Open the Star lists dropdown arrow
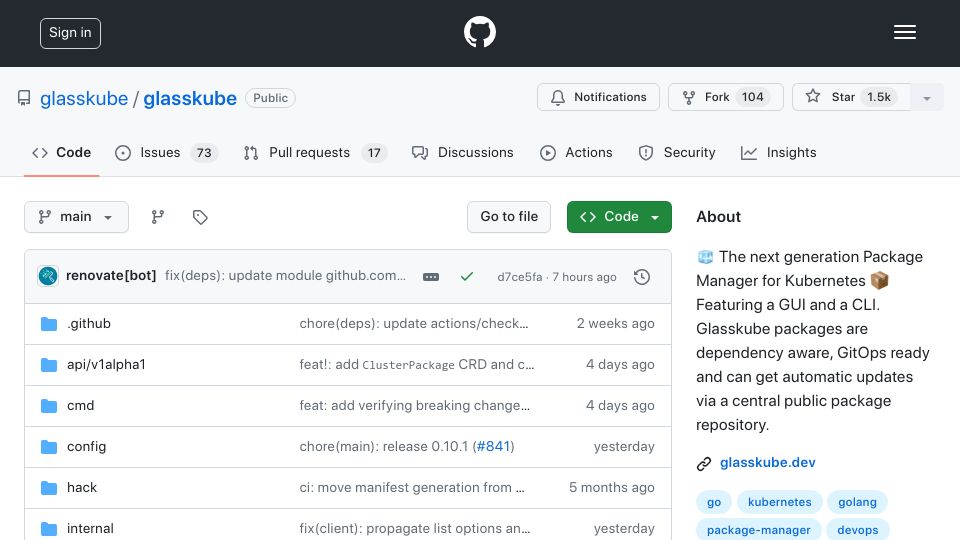This screenshot has width=960, height=540. coord(927,98)
